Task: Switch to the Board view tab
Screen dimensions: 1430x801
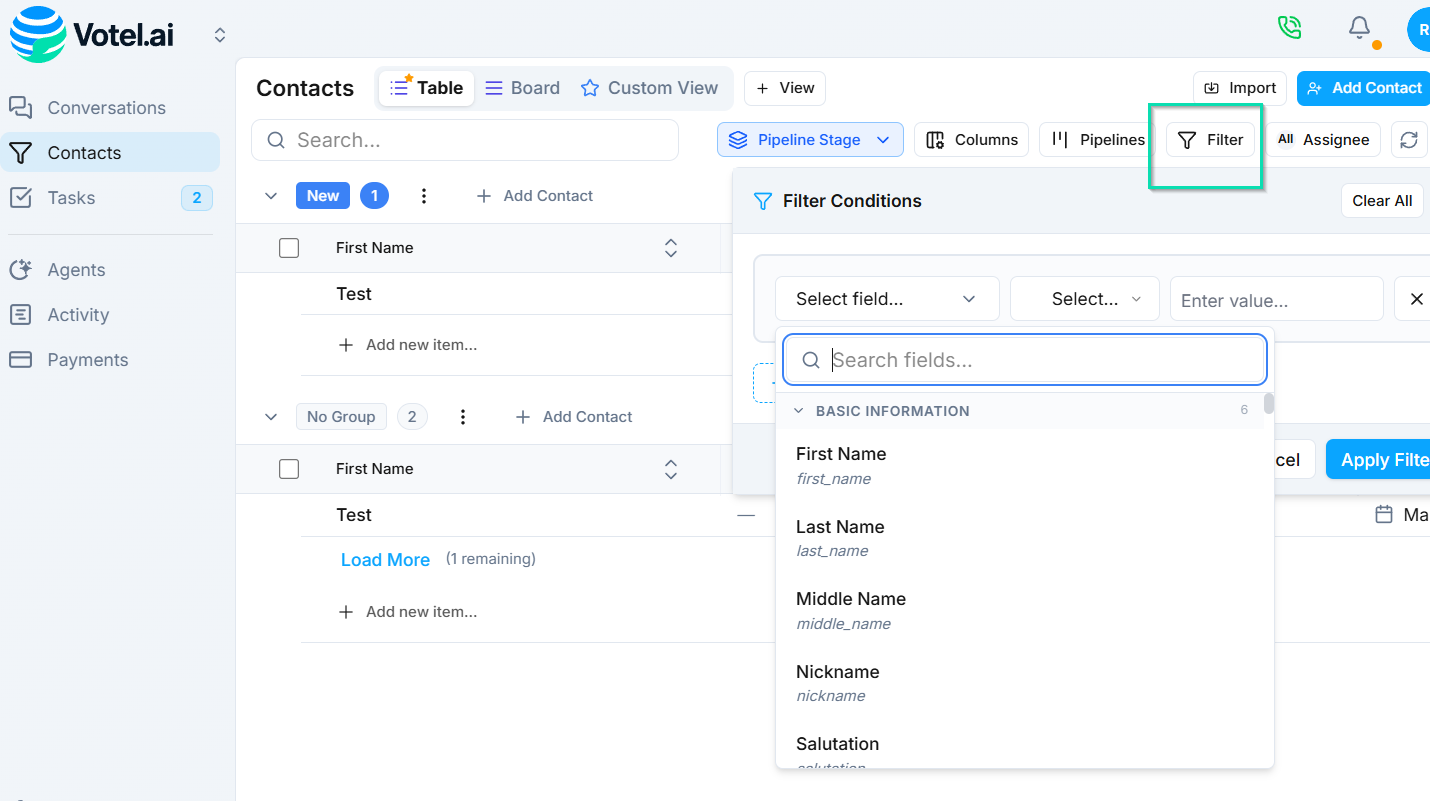Action: pos(521,87)
